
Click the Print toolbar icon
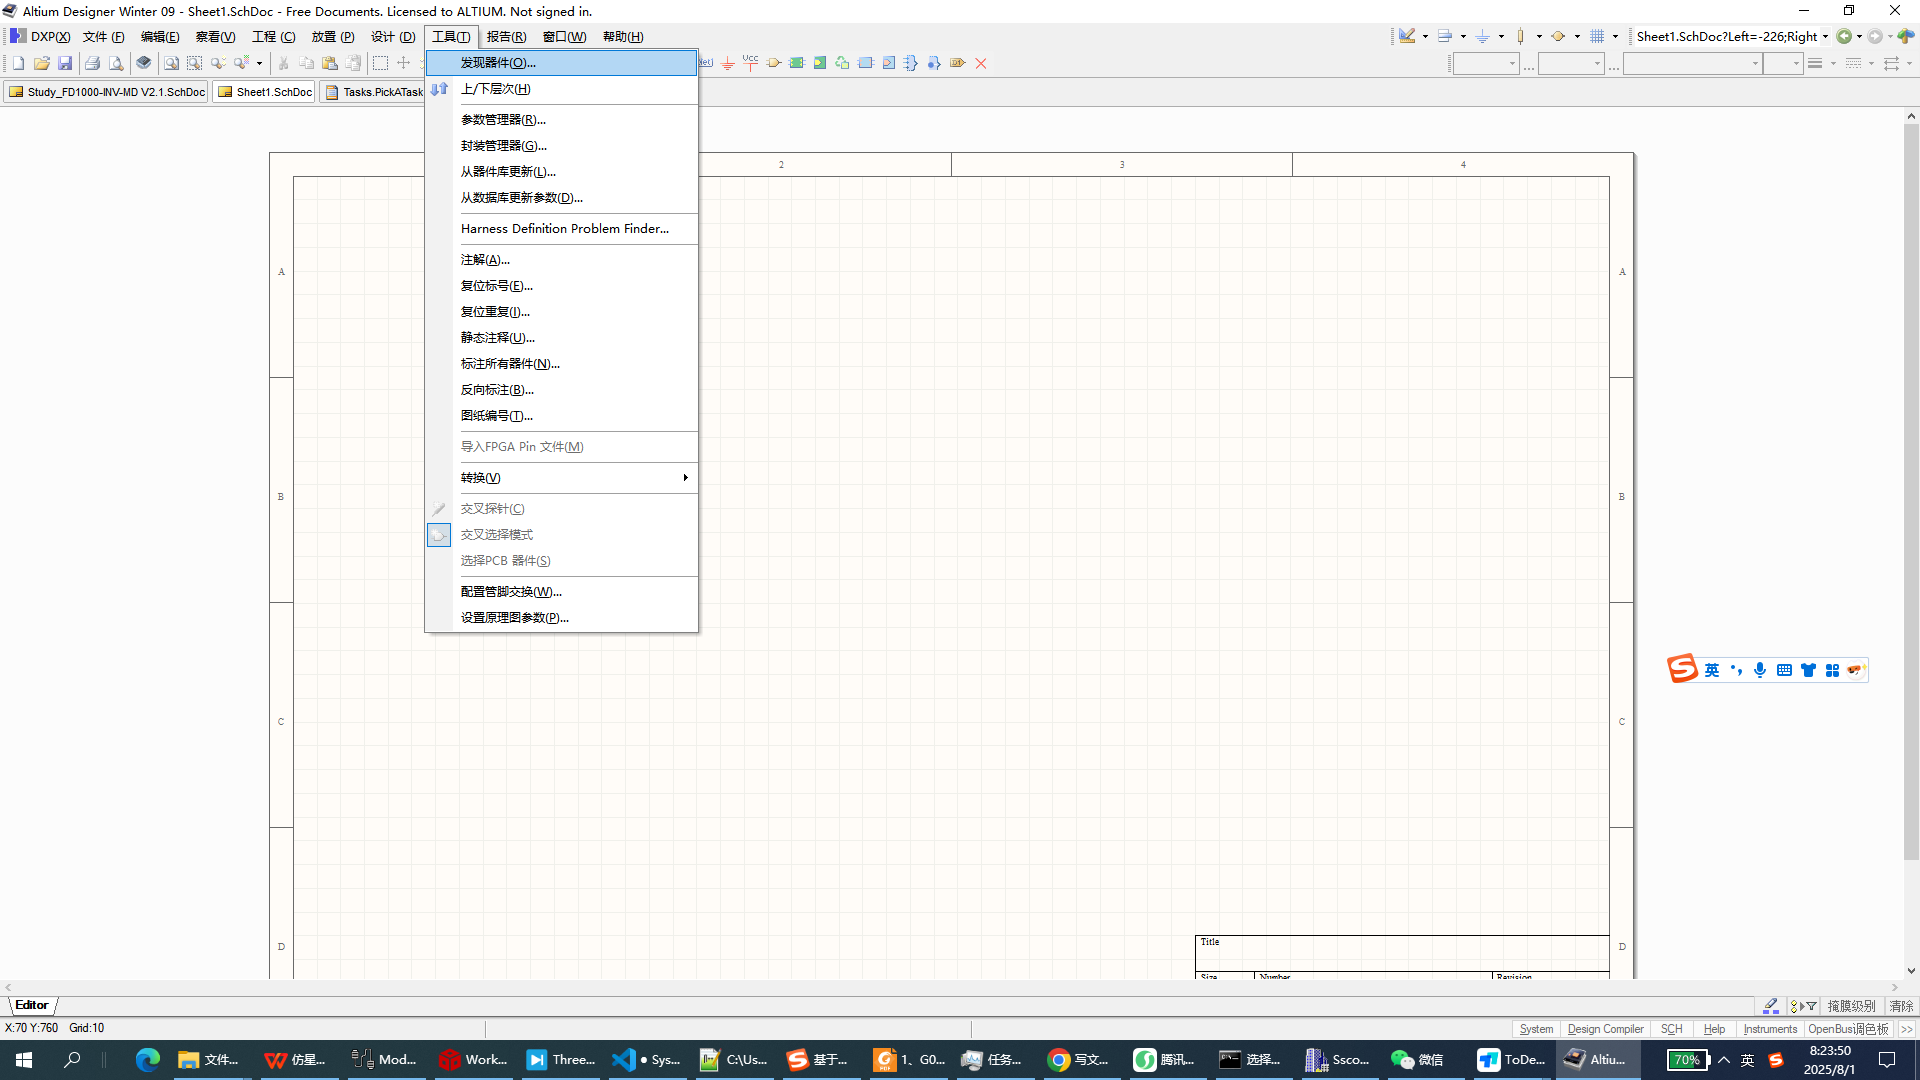pos(92,63)
